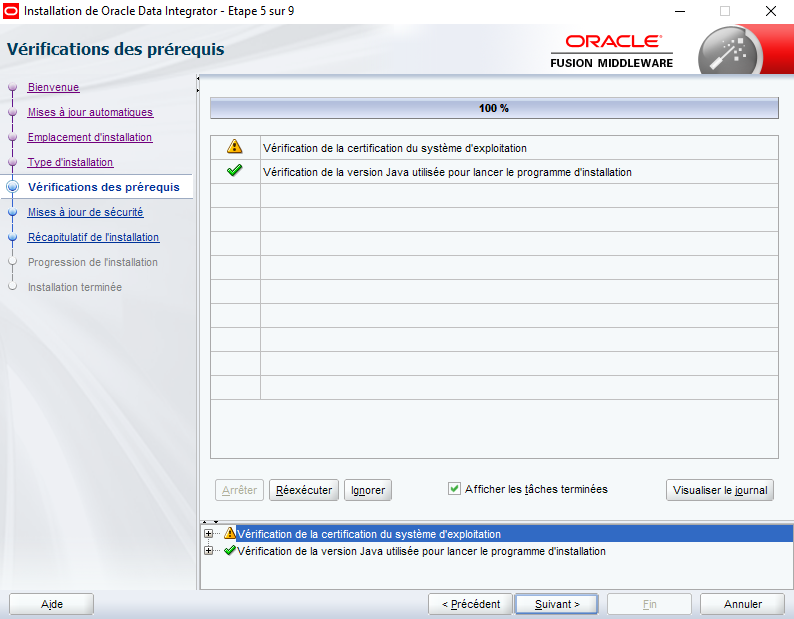Click the Vérifications des prérequis current step bullet
This screenshot has width=794, height=619.
tap(13, 187)
